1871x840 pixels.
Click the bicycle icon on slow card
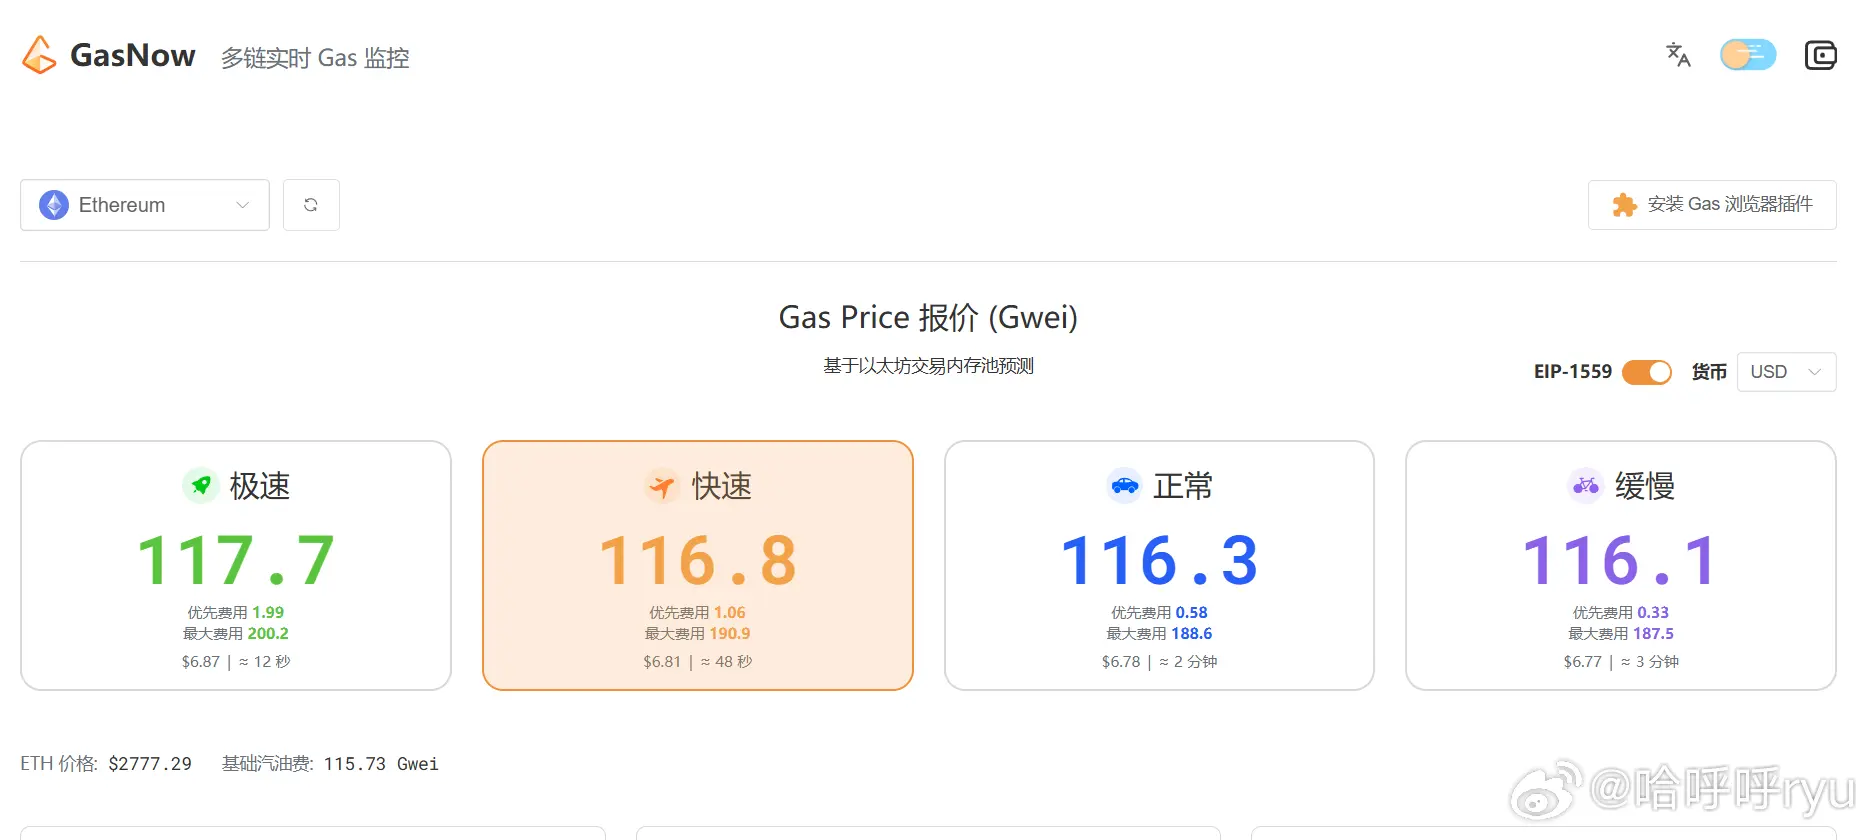(x=1586, y=486)
